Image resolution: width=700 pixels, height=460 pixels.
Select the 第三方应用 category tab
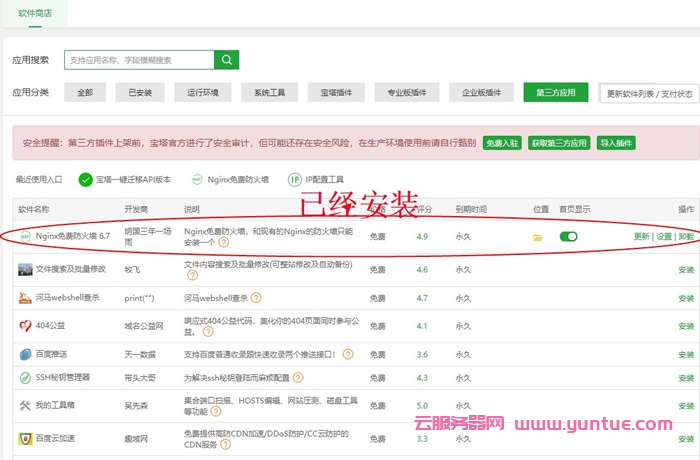click(555, 93)
